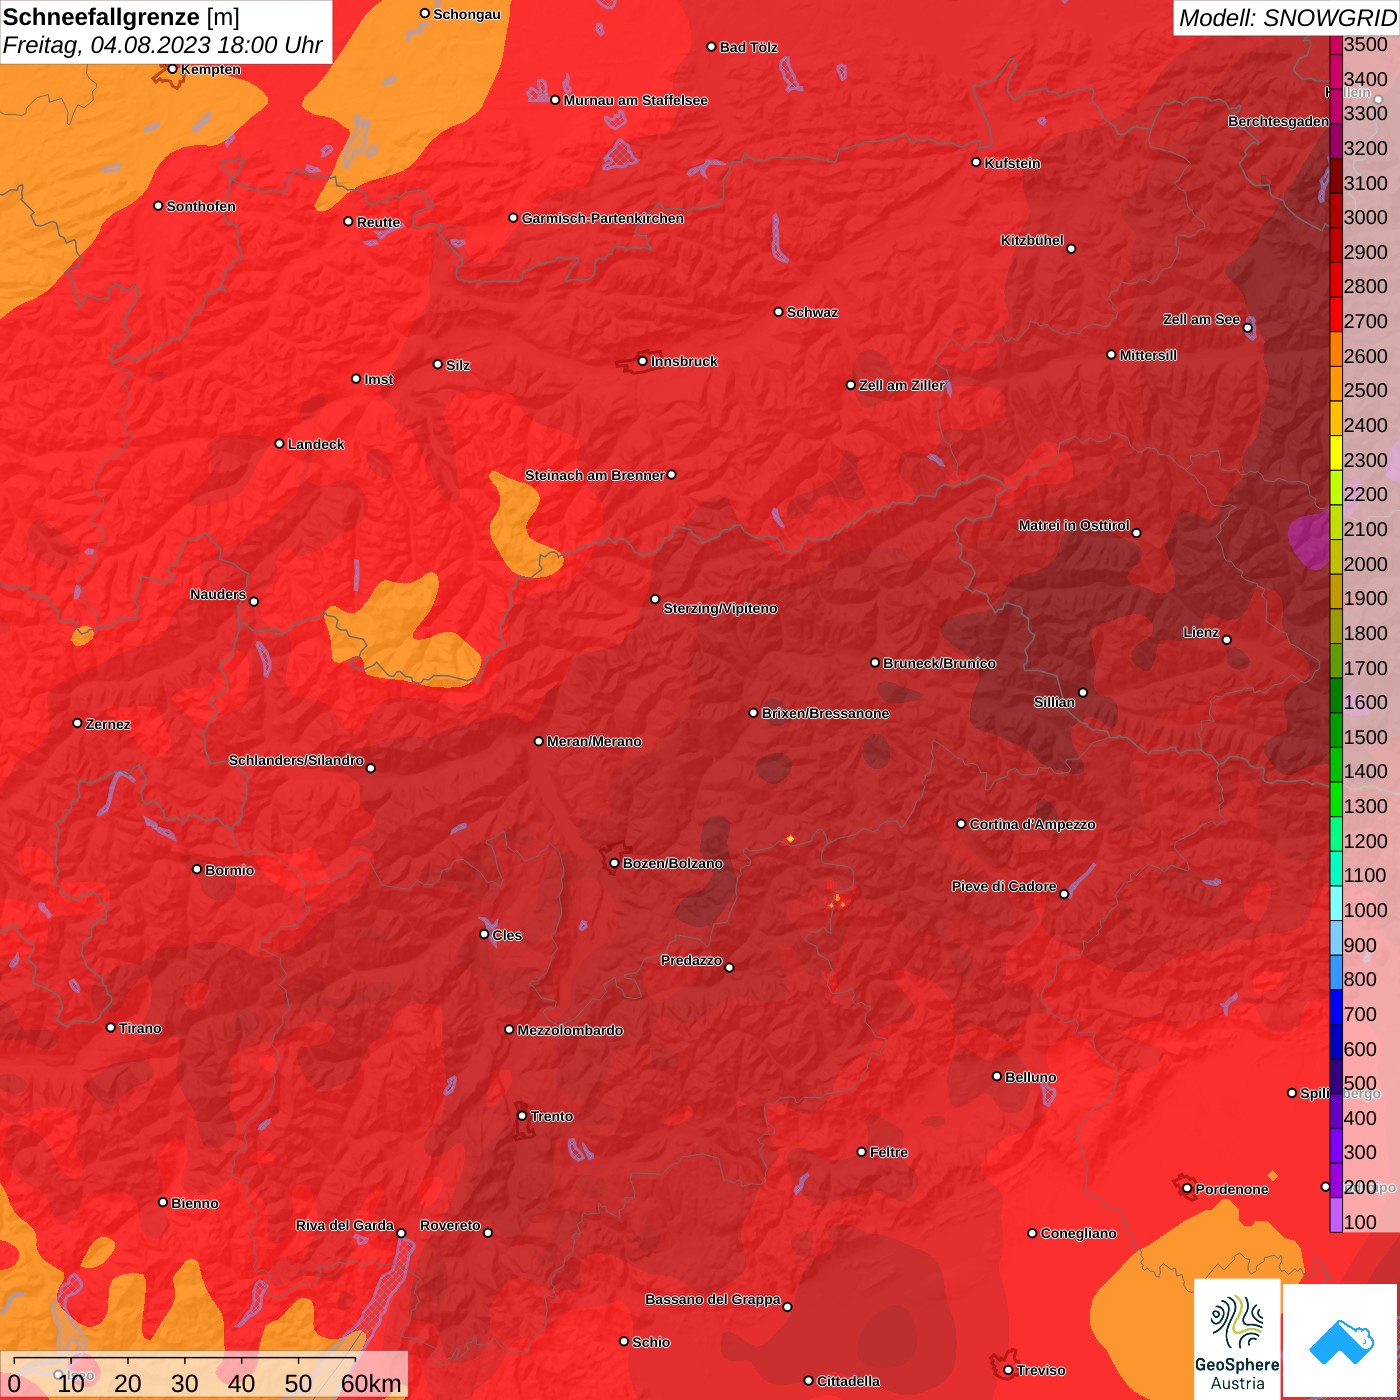Image resolution: width=1400 pixels, height=1400 pixels.
Task: Click the Cortina d'Ampezzo label
Action: (x=1032, y=824)
